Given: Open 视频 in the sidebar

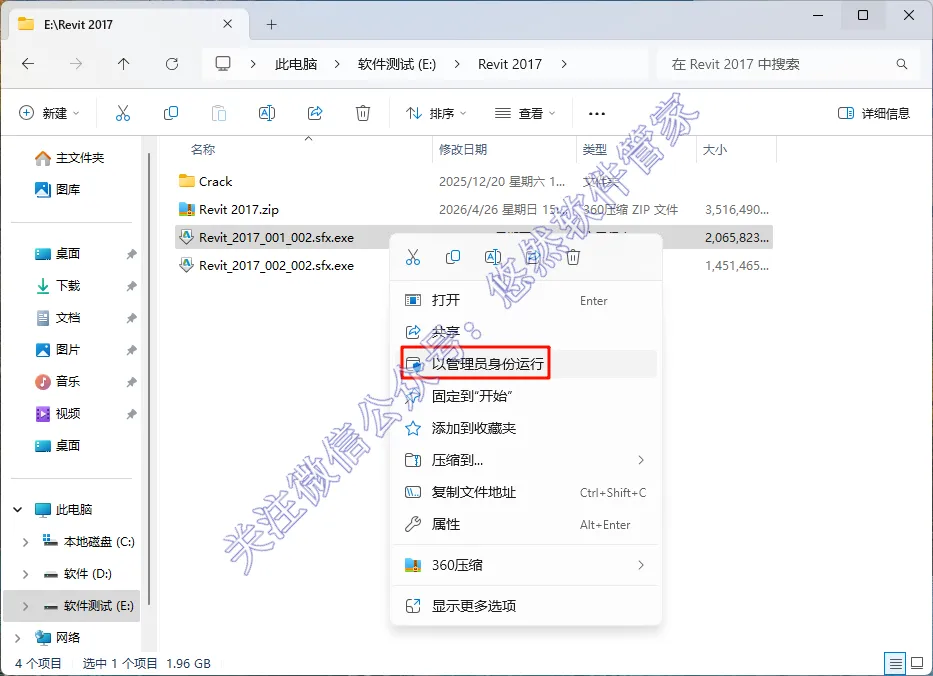Looking at the screenshot, I should tap(58, 414).
